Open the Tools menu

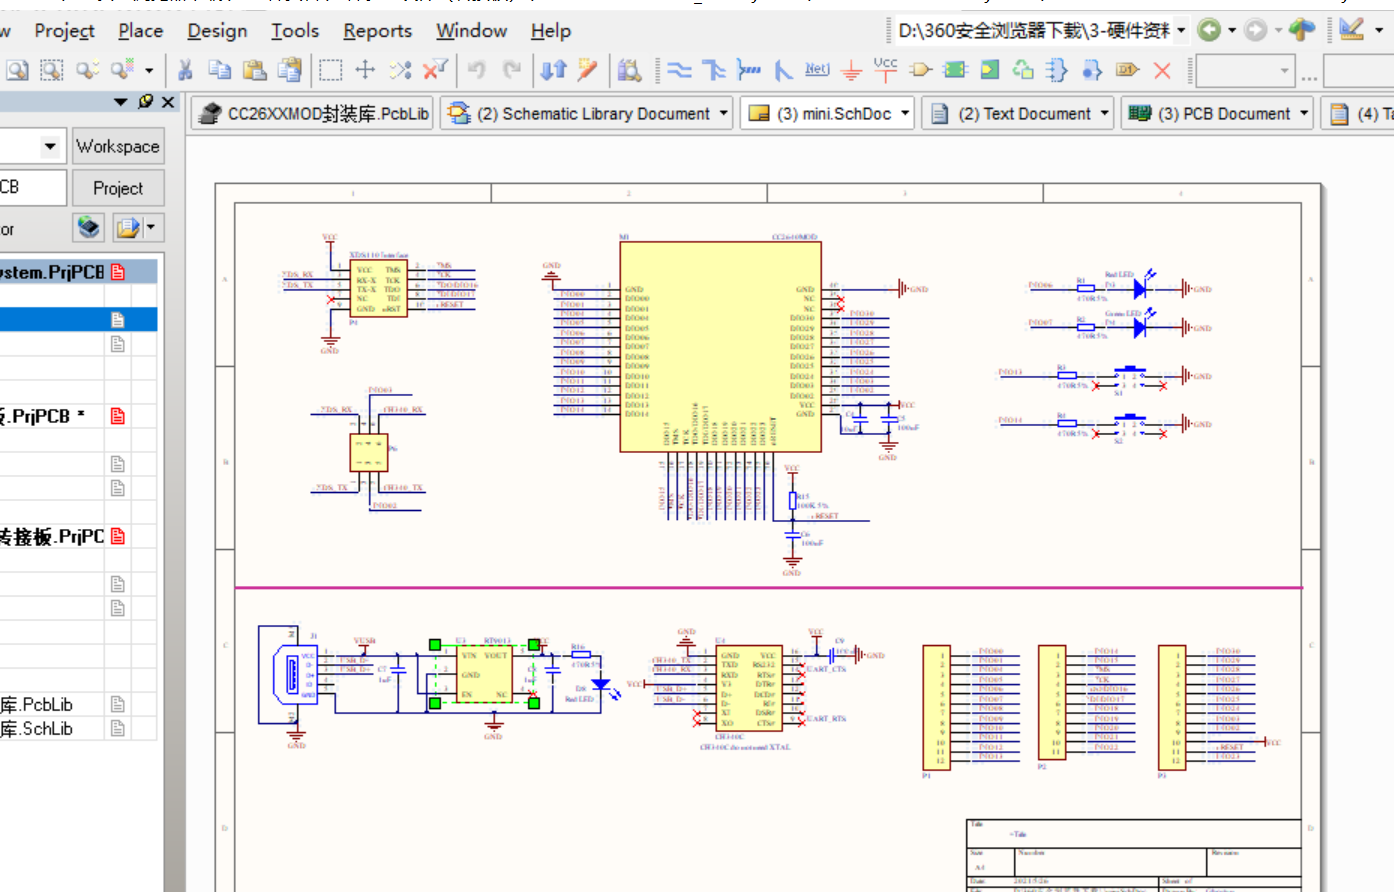295,31
